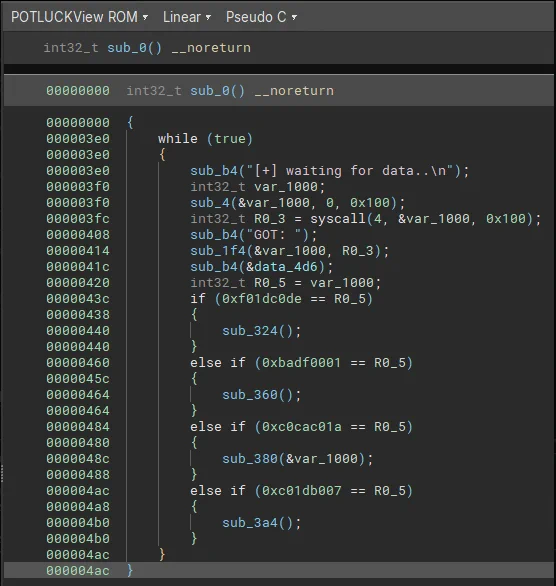This screenshot has width=556, height=586.
Task: Select variable declaration int32_t var_1000
Action: tap(258, 187)
